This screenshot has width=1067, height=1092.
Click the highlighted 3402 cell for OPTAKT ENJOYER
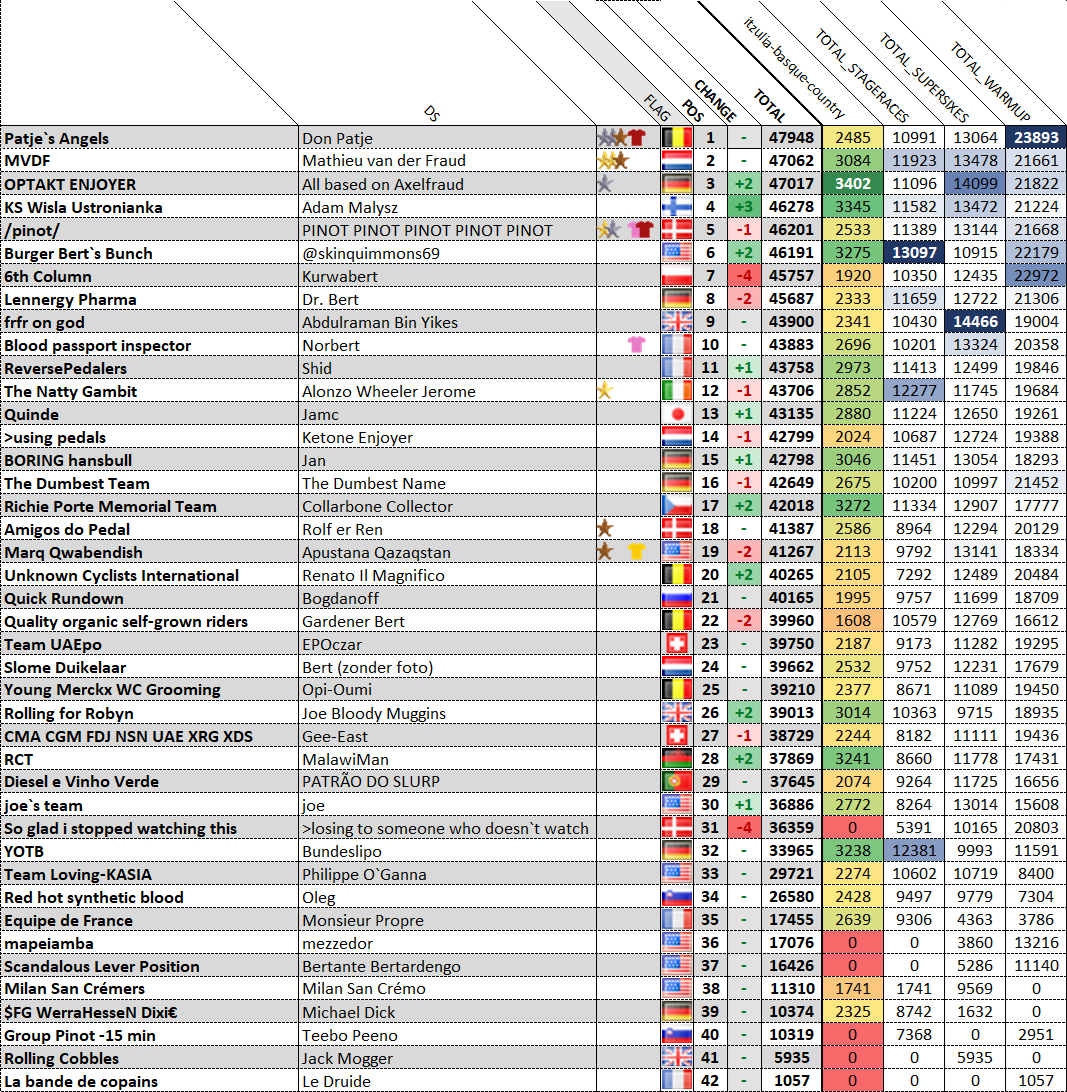click(852, 184)
